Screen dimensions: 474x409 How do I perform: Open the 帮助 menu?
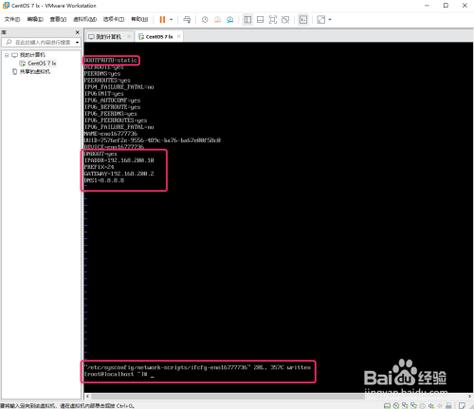tap(139, 19)
